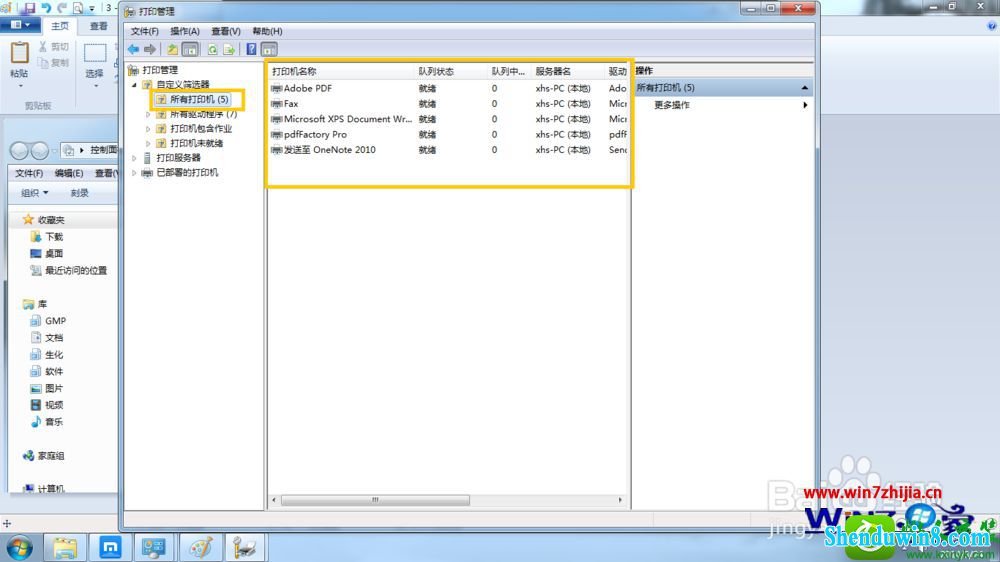Screen dimensions: 1000x562
Task: Select the 所有打印机 (5) filter
Action: (199, 100)
